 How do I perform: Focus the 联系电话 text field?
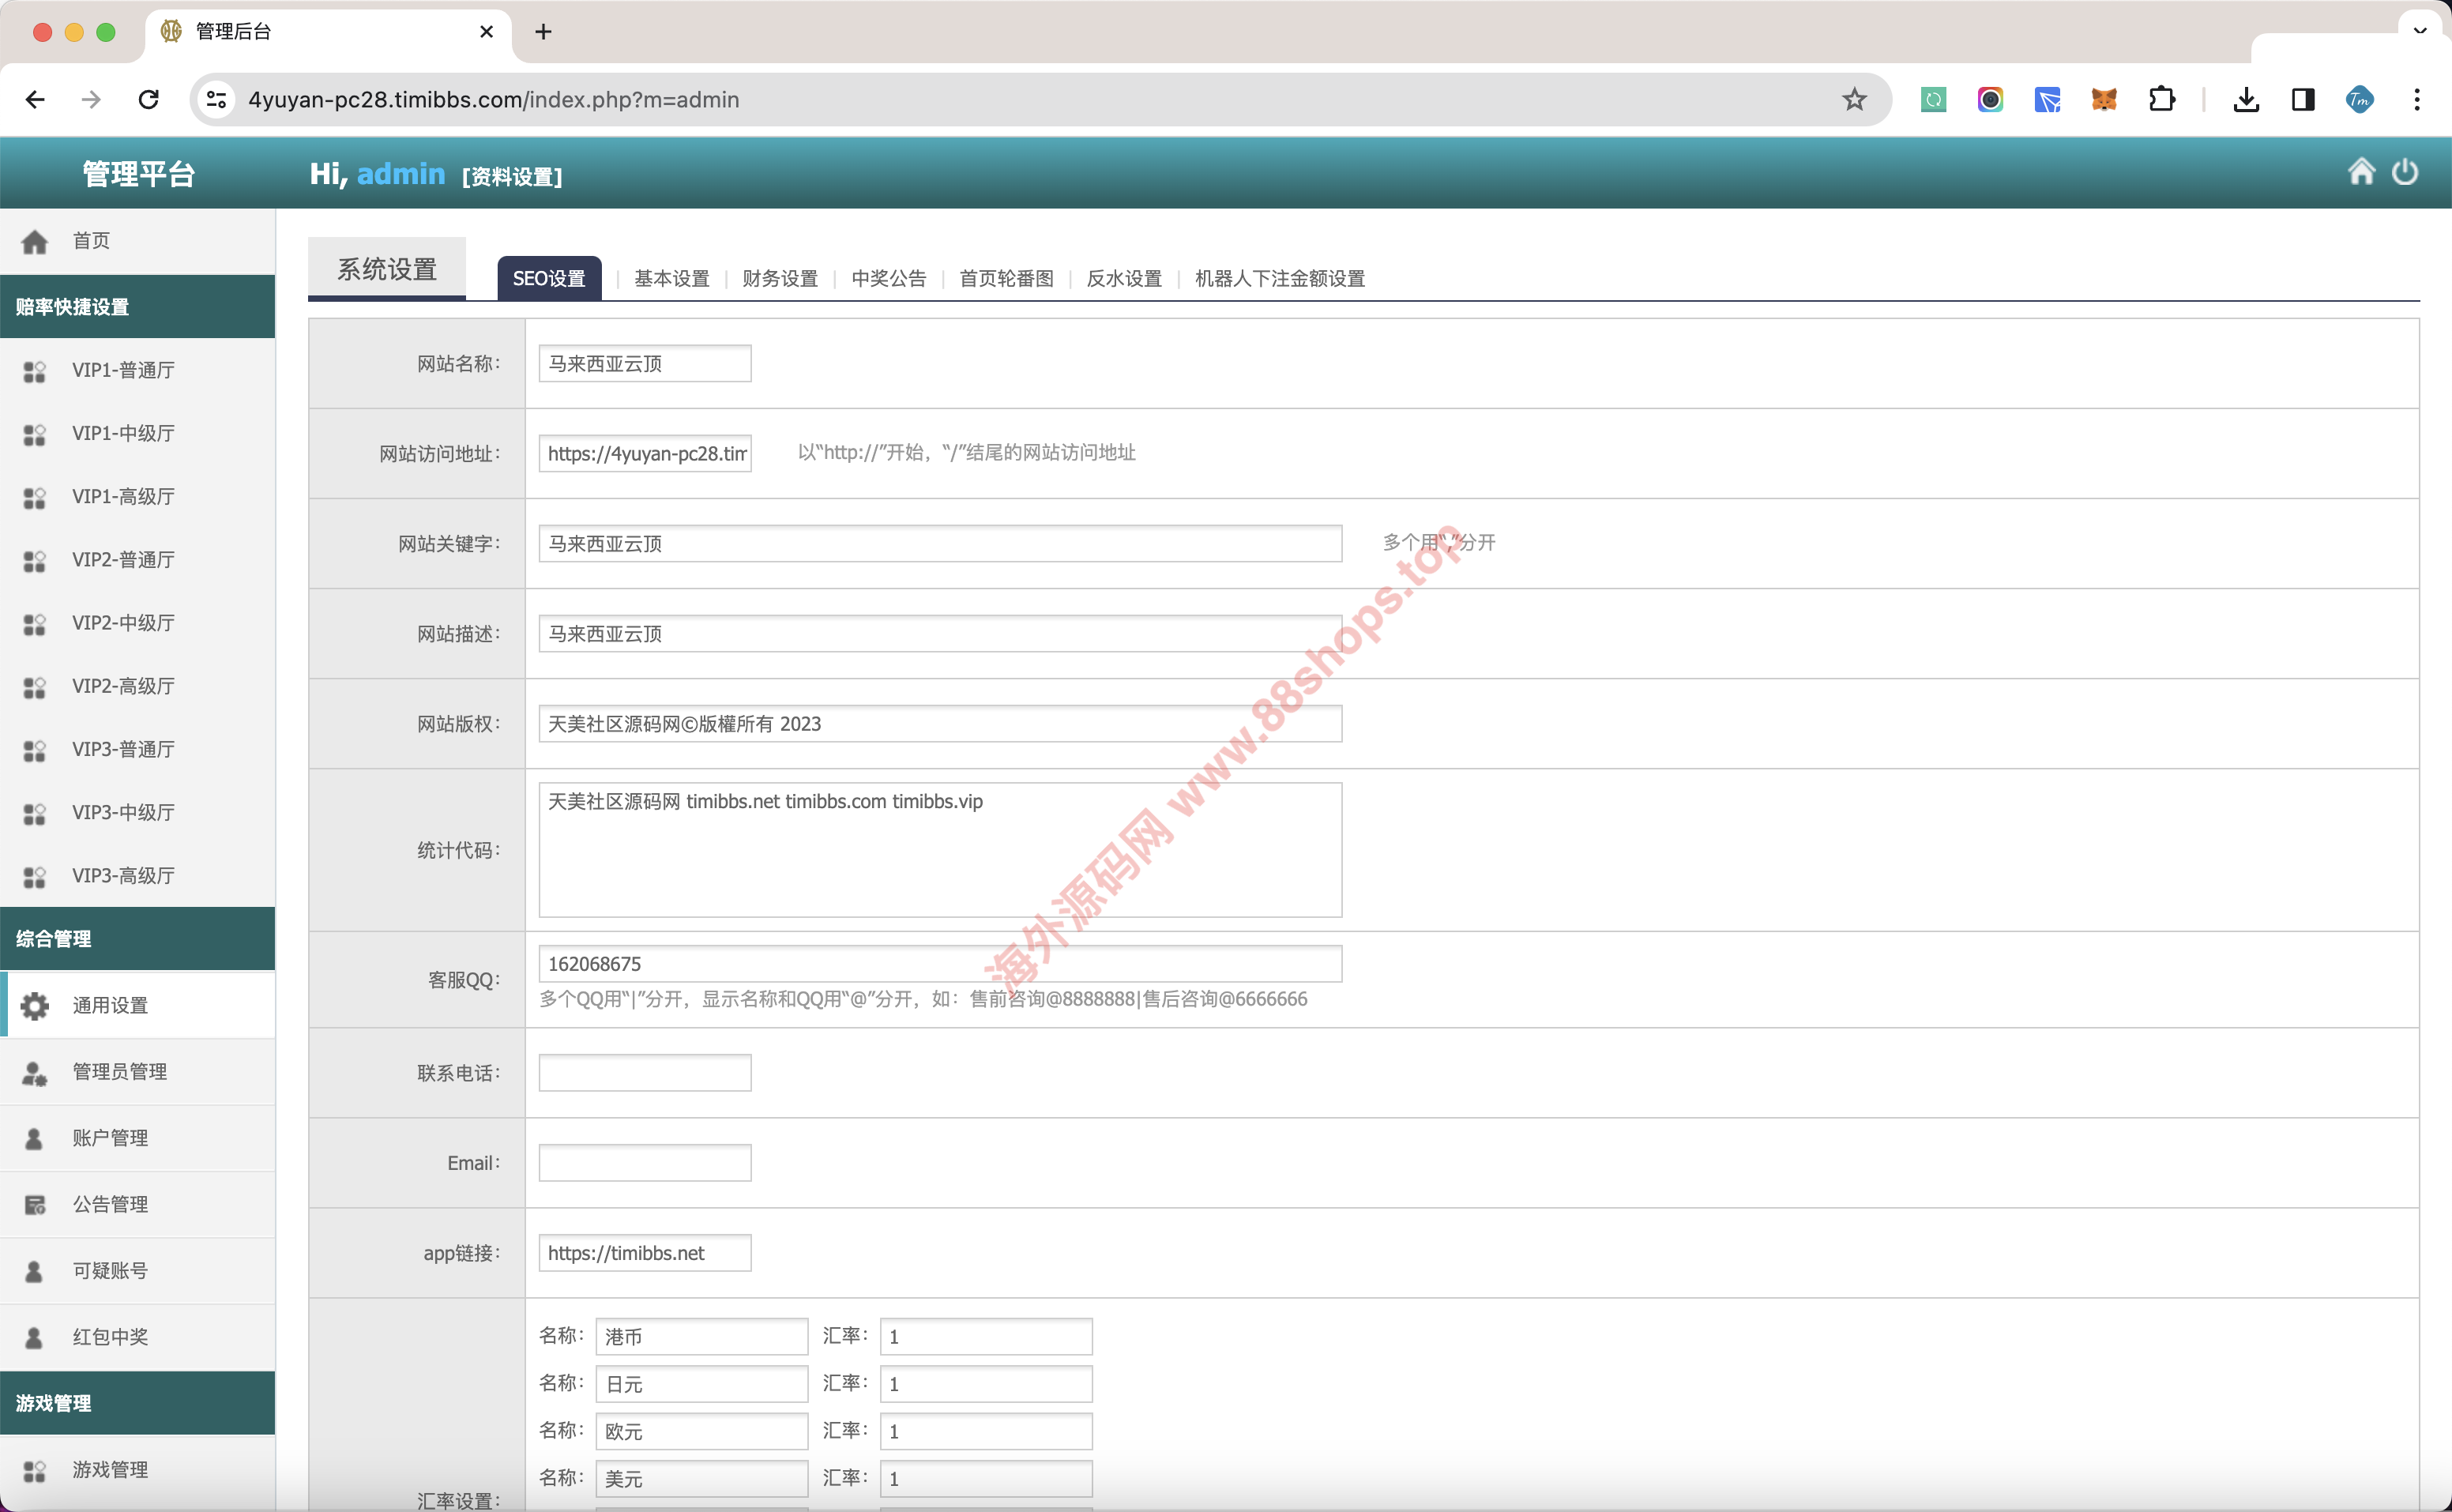pyautogui.click(x=645, y=1073)
